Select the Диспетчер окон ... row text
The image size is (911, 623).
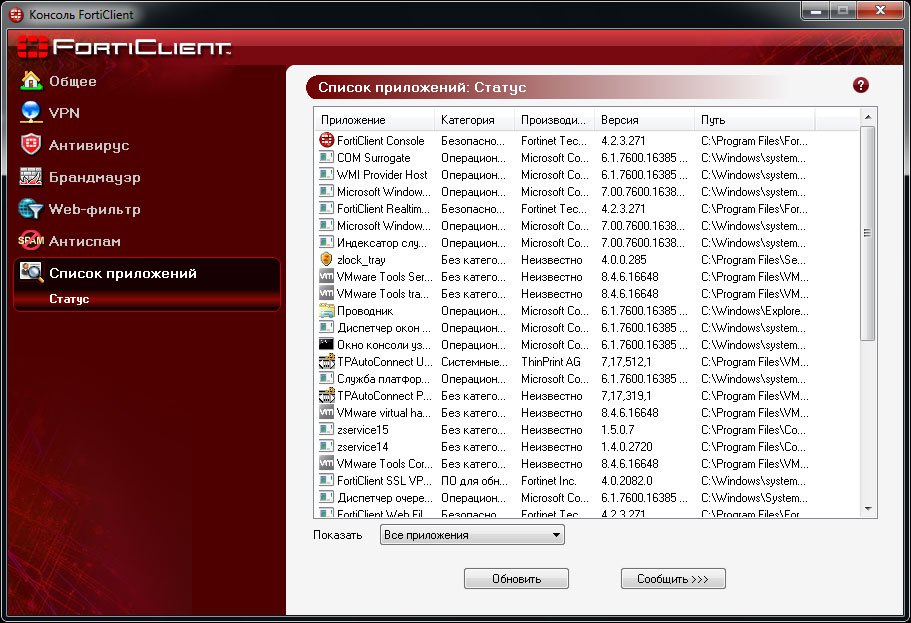(x=384, y=328)
